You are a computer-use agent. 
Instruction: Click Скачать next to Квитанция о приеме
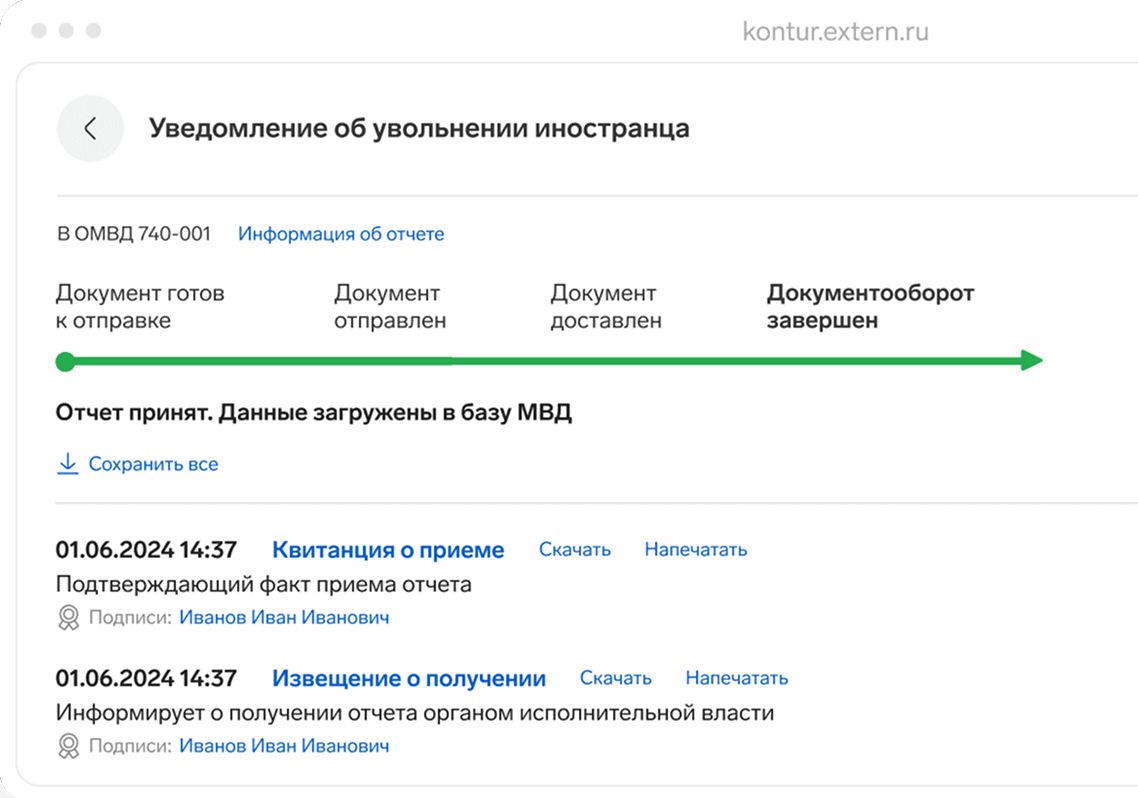[x=574, y=549]
